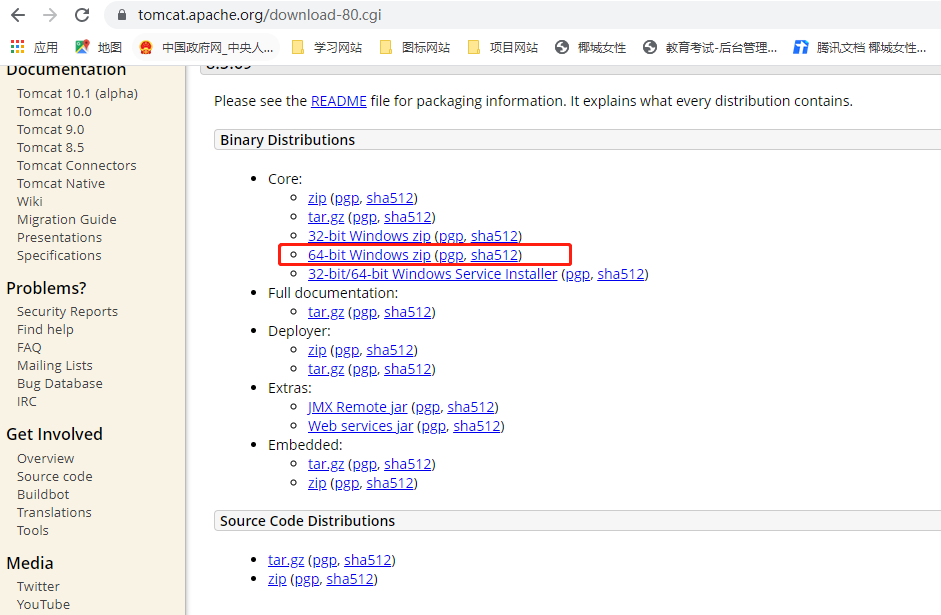
Task: Open the 椰城女性 bookmark
Action: point(591,47)
